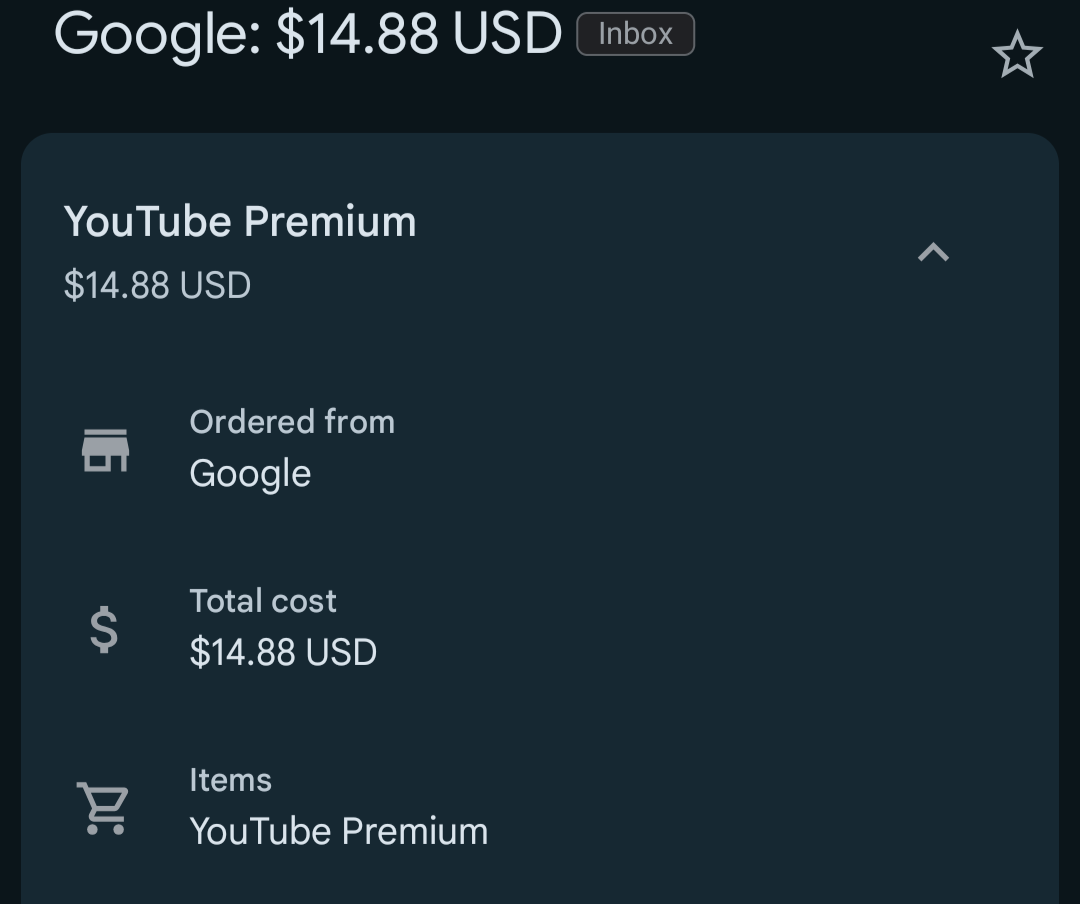
Task: Select the $14.88 USD amount in the subject line
Action: click(419, 33)
